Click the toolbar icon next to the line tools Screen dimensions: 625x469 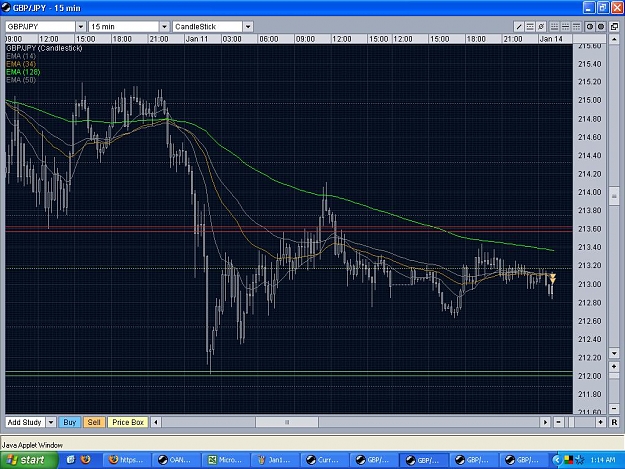click(x=541, y=27)
